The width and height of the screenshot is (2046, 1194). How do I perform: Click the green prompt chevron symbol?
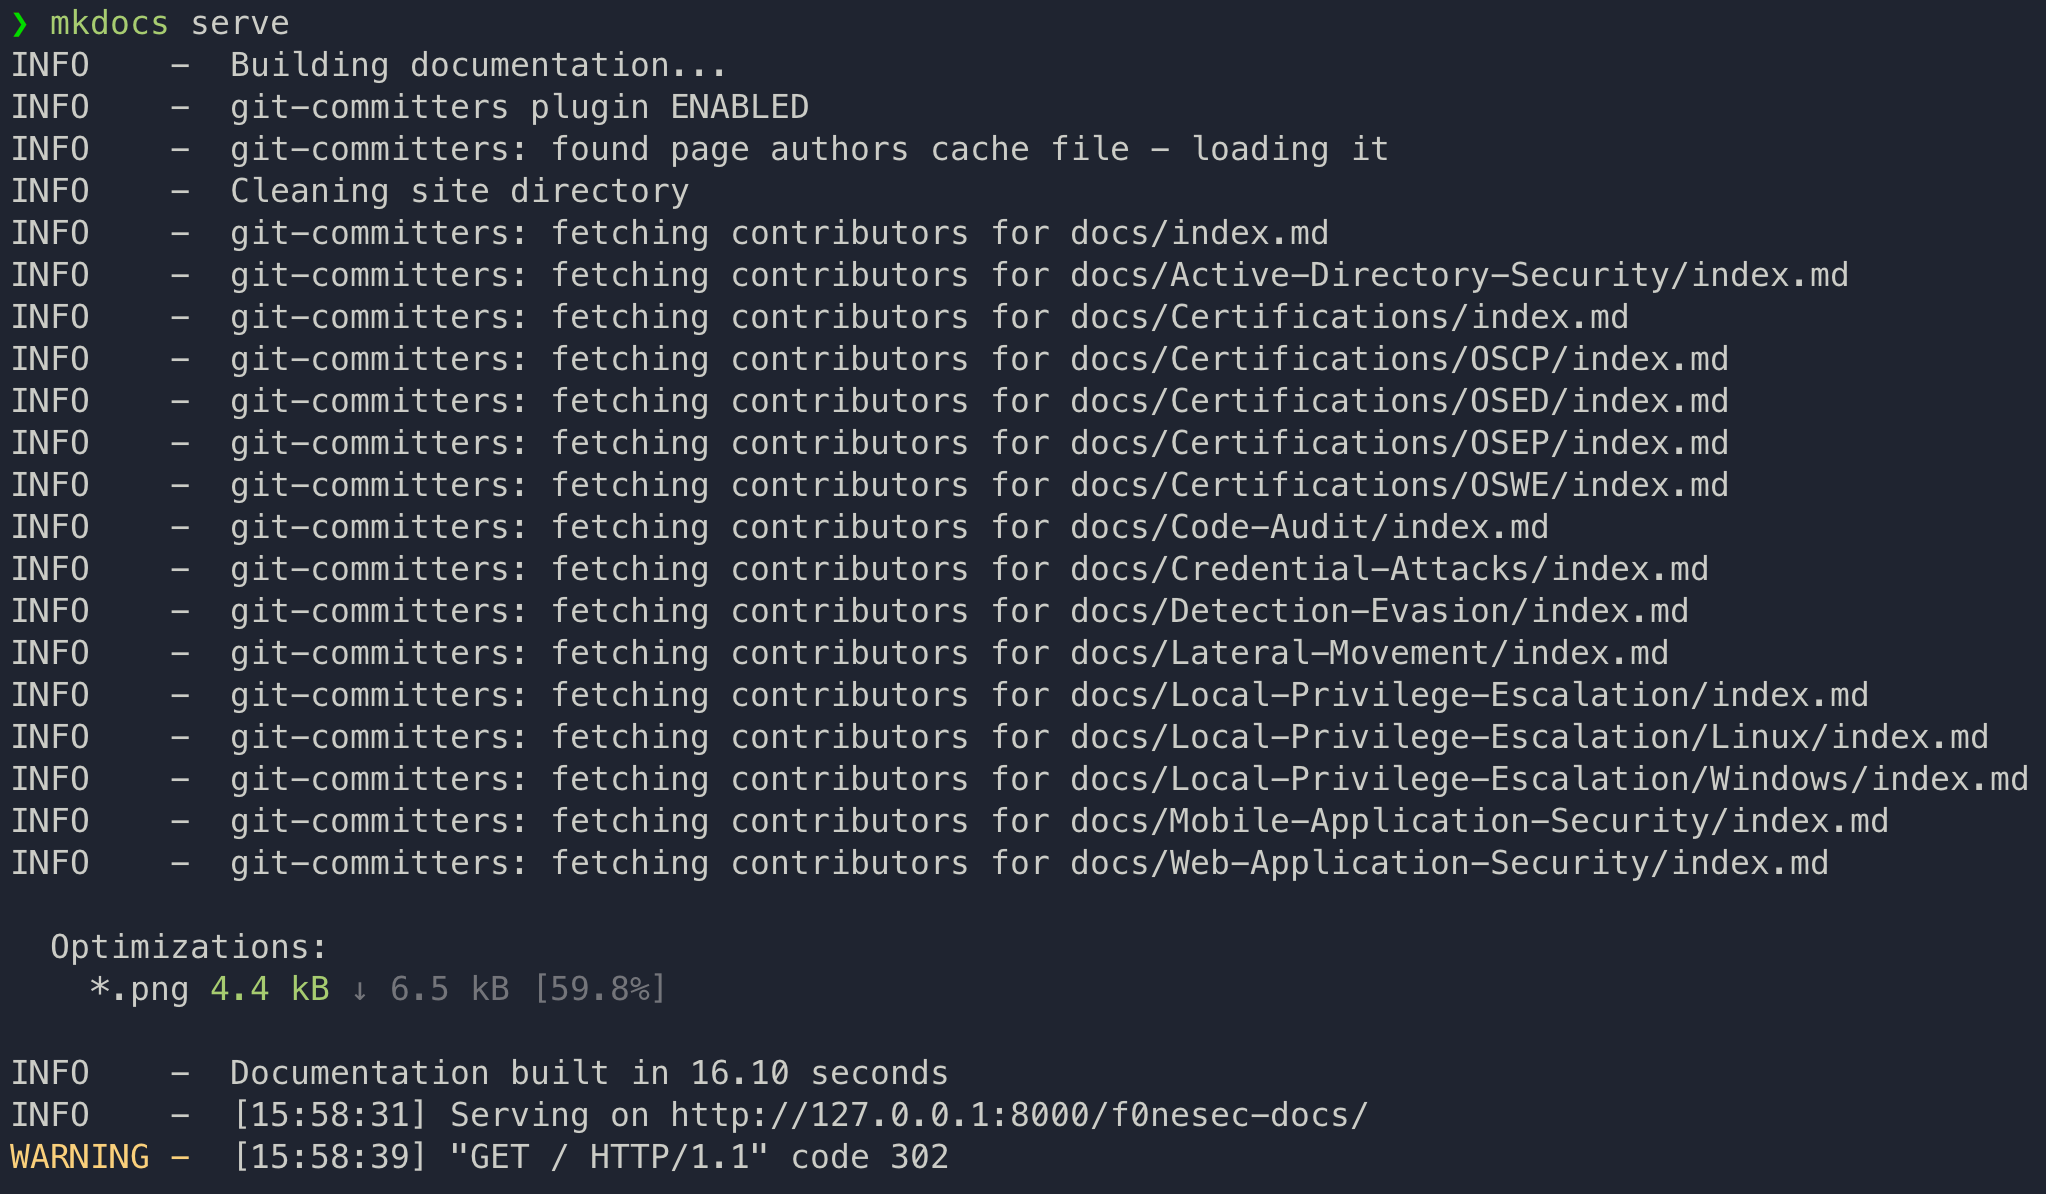point(20,23)
